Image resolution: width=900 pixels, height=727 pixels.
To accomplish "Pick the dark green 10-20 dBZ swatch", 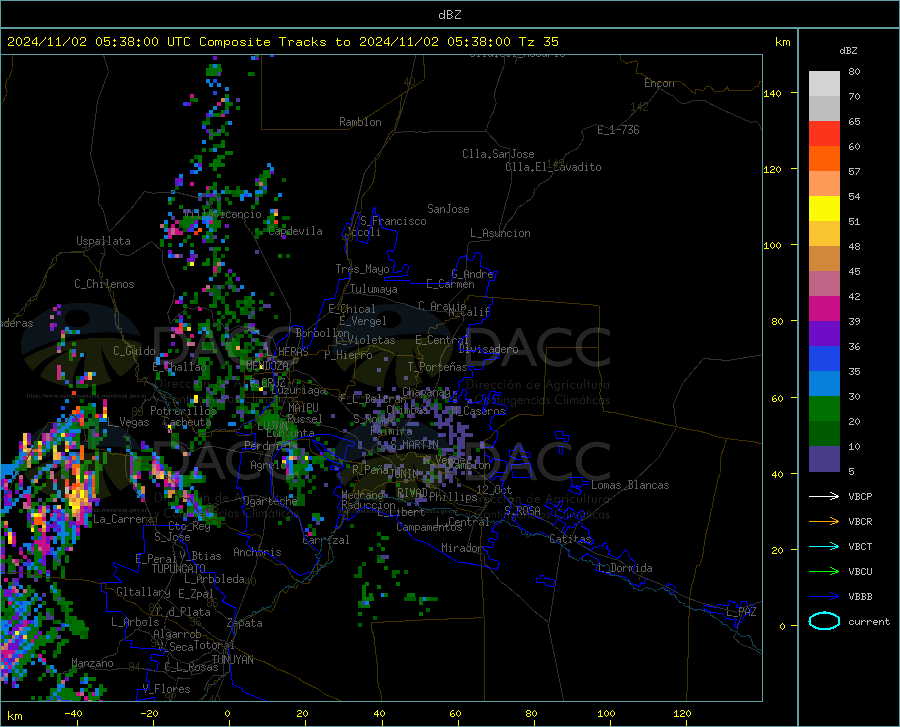I will coord(824,434).
